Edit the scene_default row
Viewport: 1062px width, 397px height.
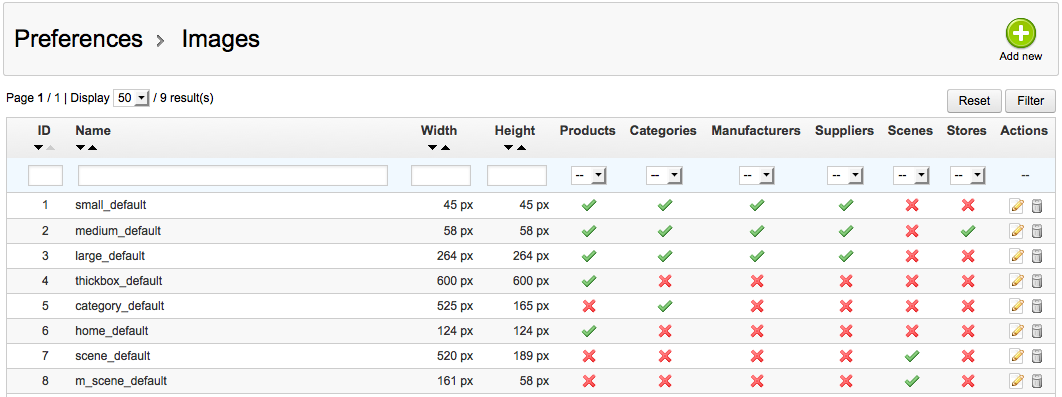(1016, 356)
